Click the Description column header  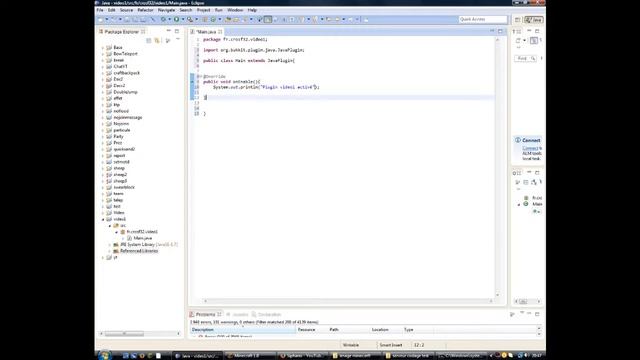point(243,329)
